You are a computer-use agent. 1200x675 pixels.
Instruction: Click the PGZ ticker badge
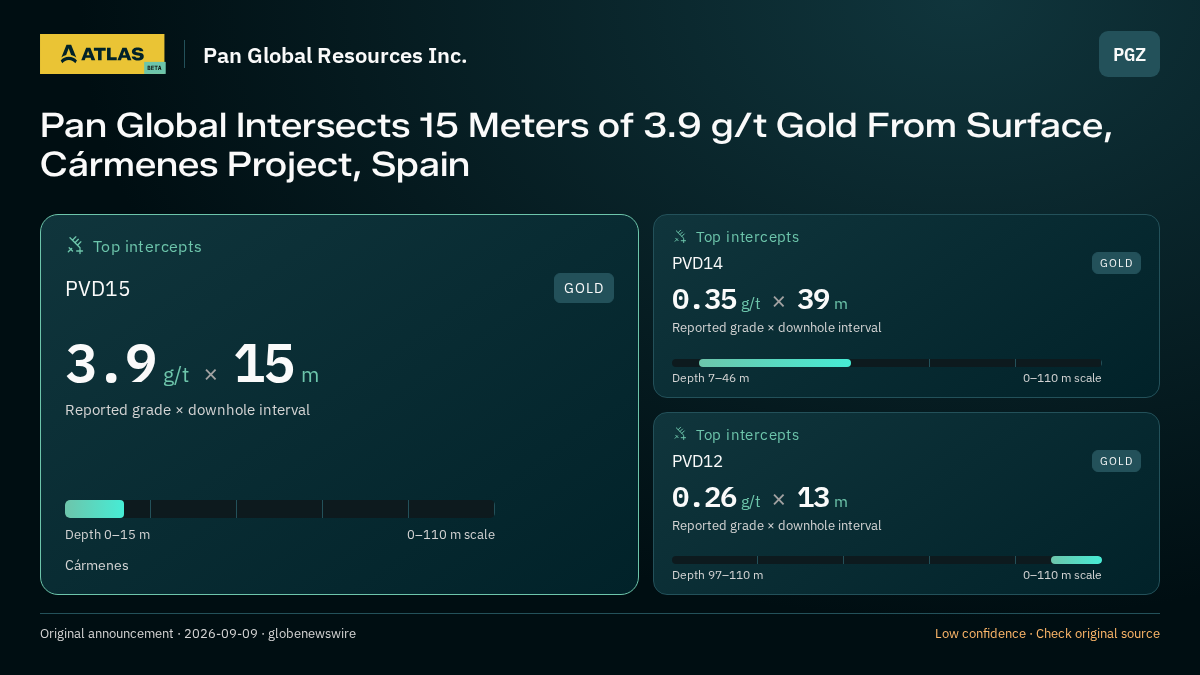click(1129, 54)
